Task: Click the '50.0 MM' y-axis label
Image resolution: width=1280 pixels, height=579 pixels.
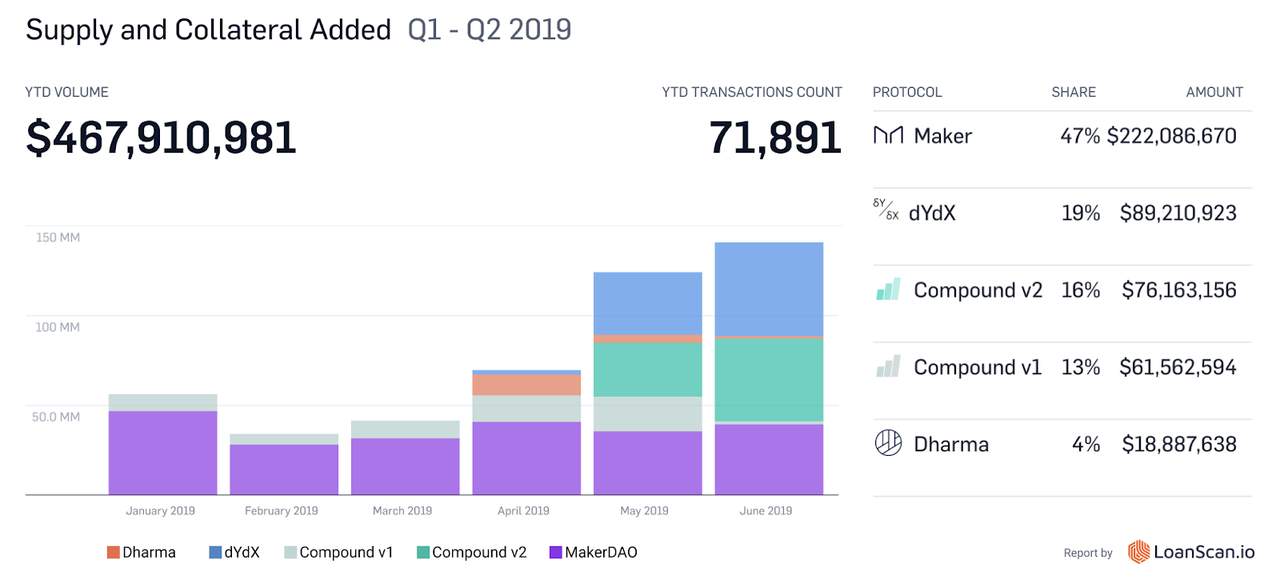Action: [57, 416]
